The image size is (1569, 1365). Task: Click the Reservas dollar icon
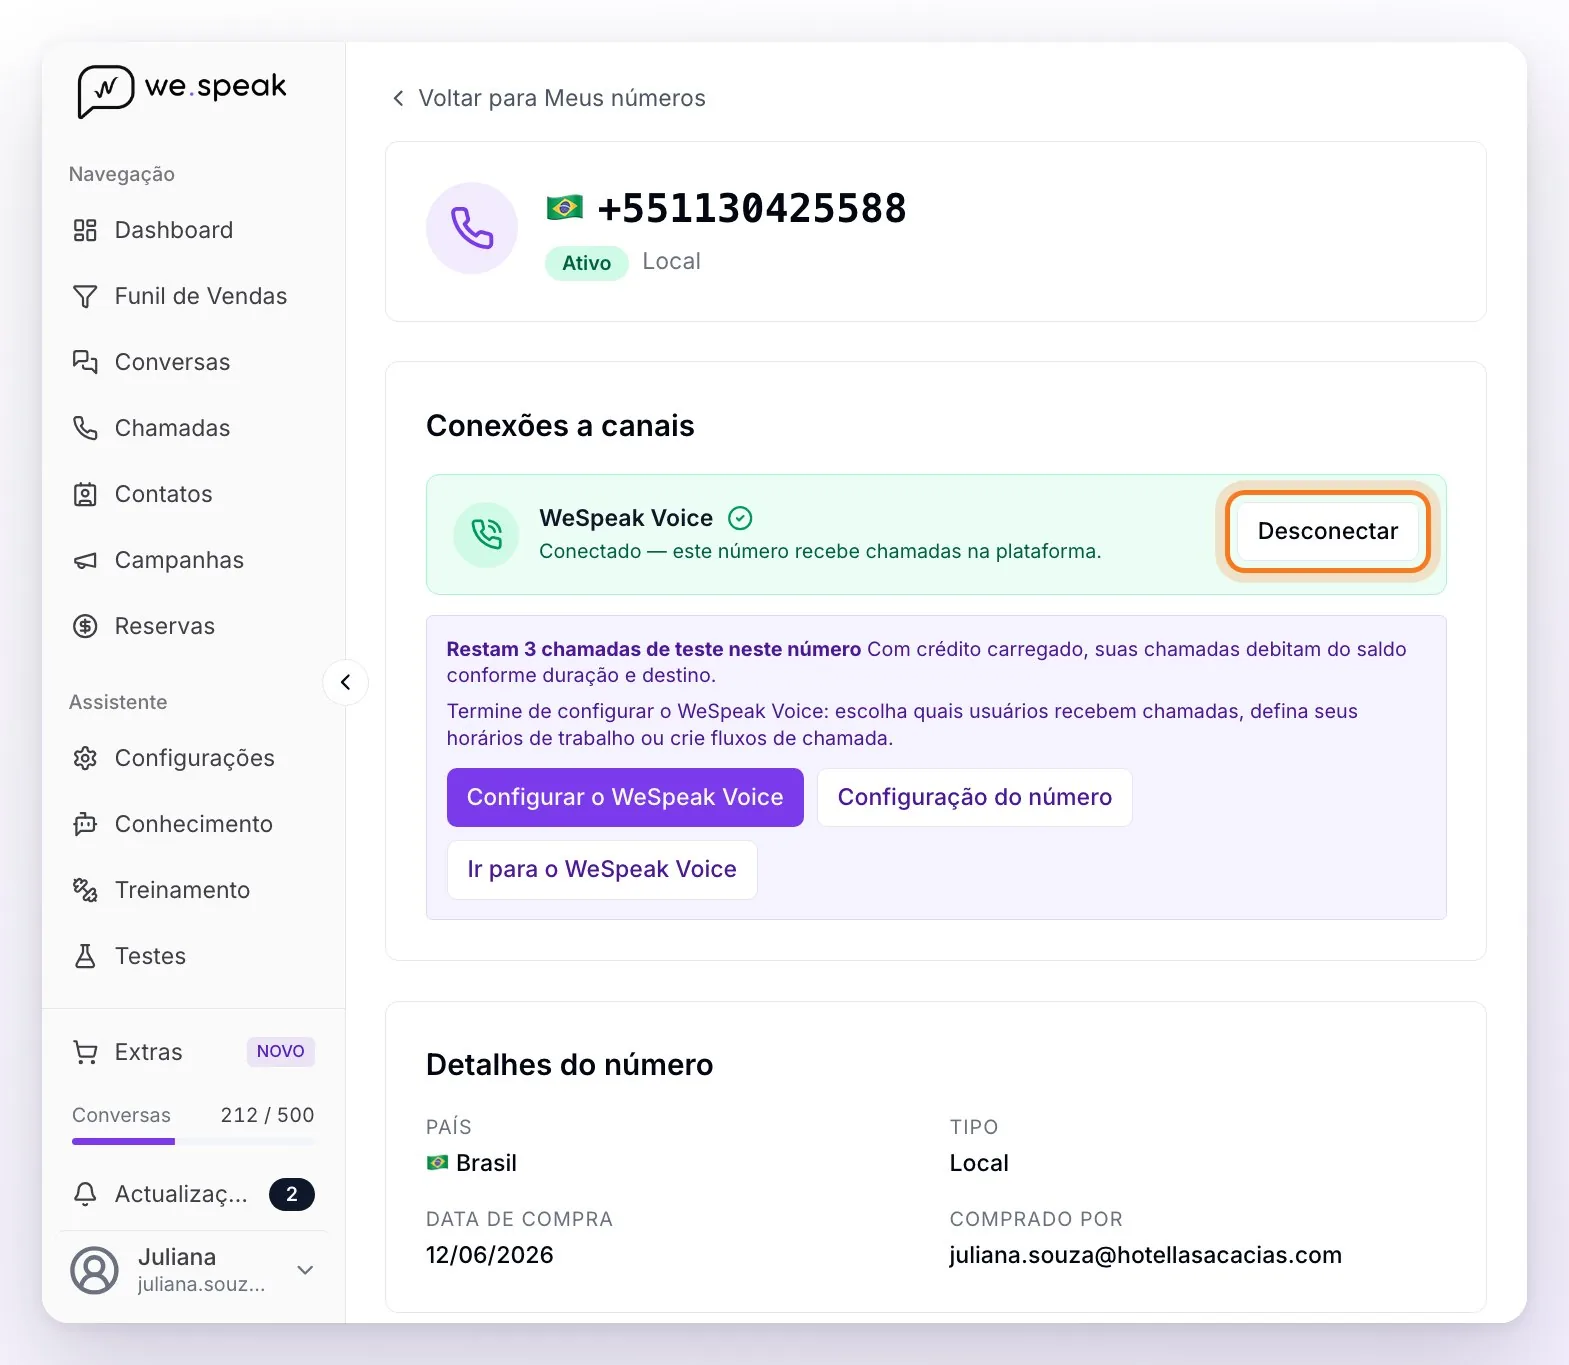pos(85,626)
